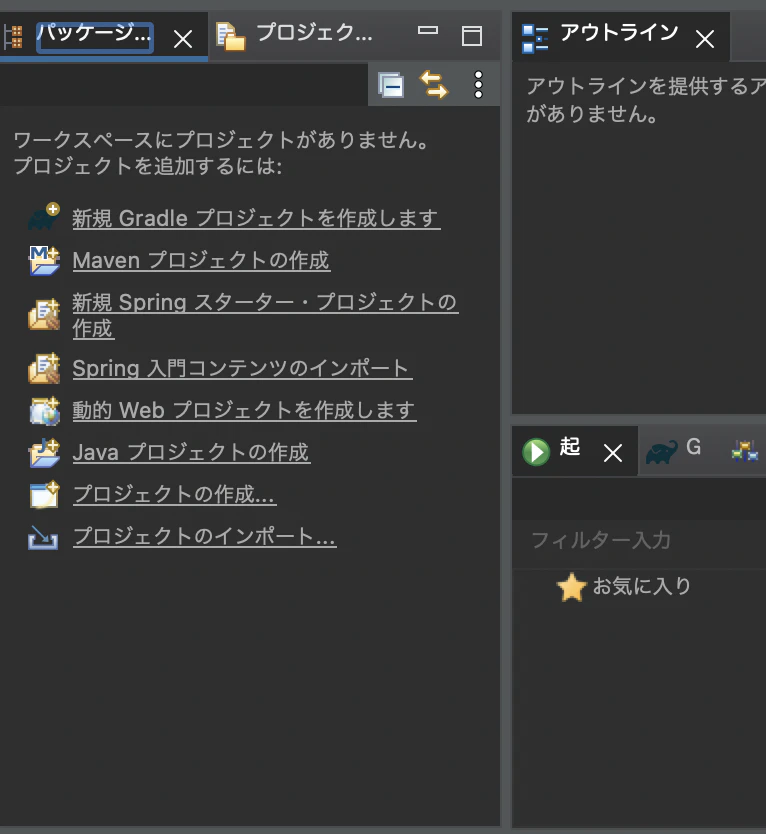Click the green run icon on 起 tab
The width and height of the screenshot is (766, 834).
pyautogui.click(x=536, y=452)
